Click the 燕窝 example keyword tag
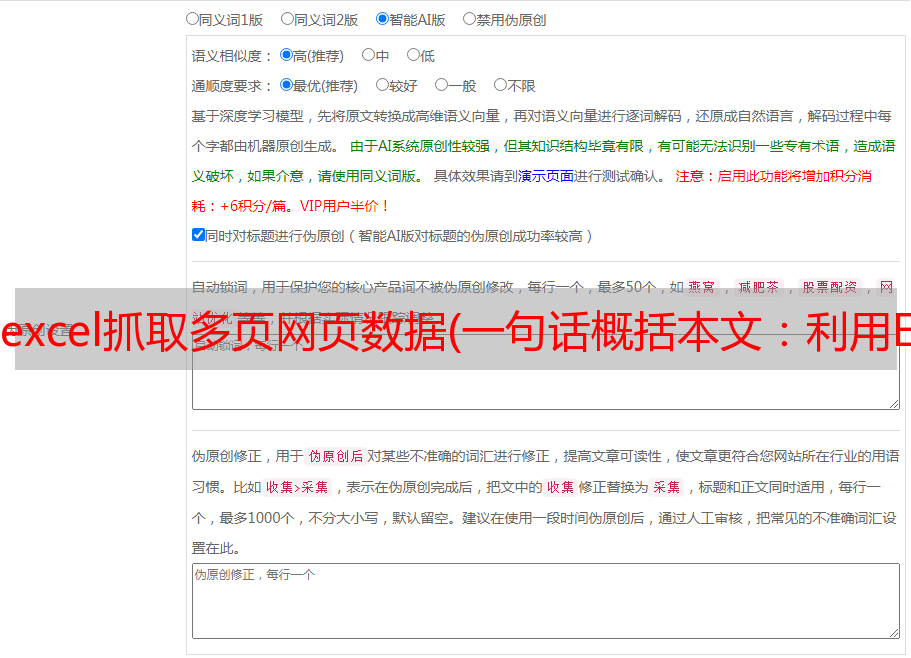 click(701, 287)
